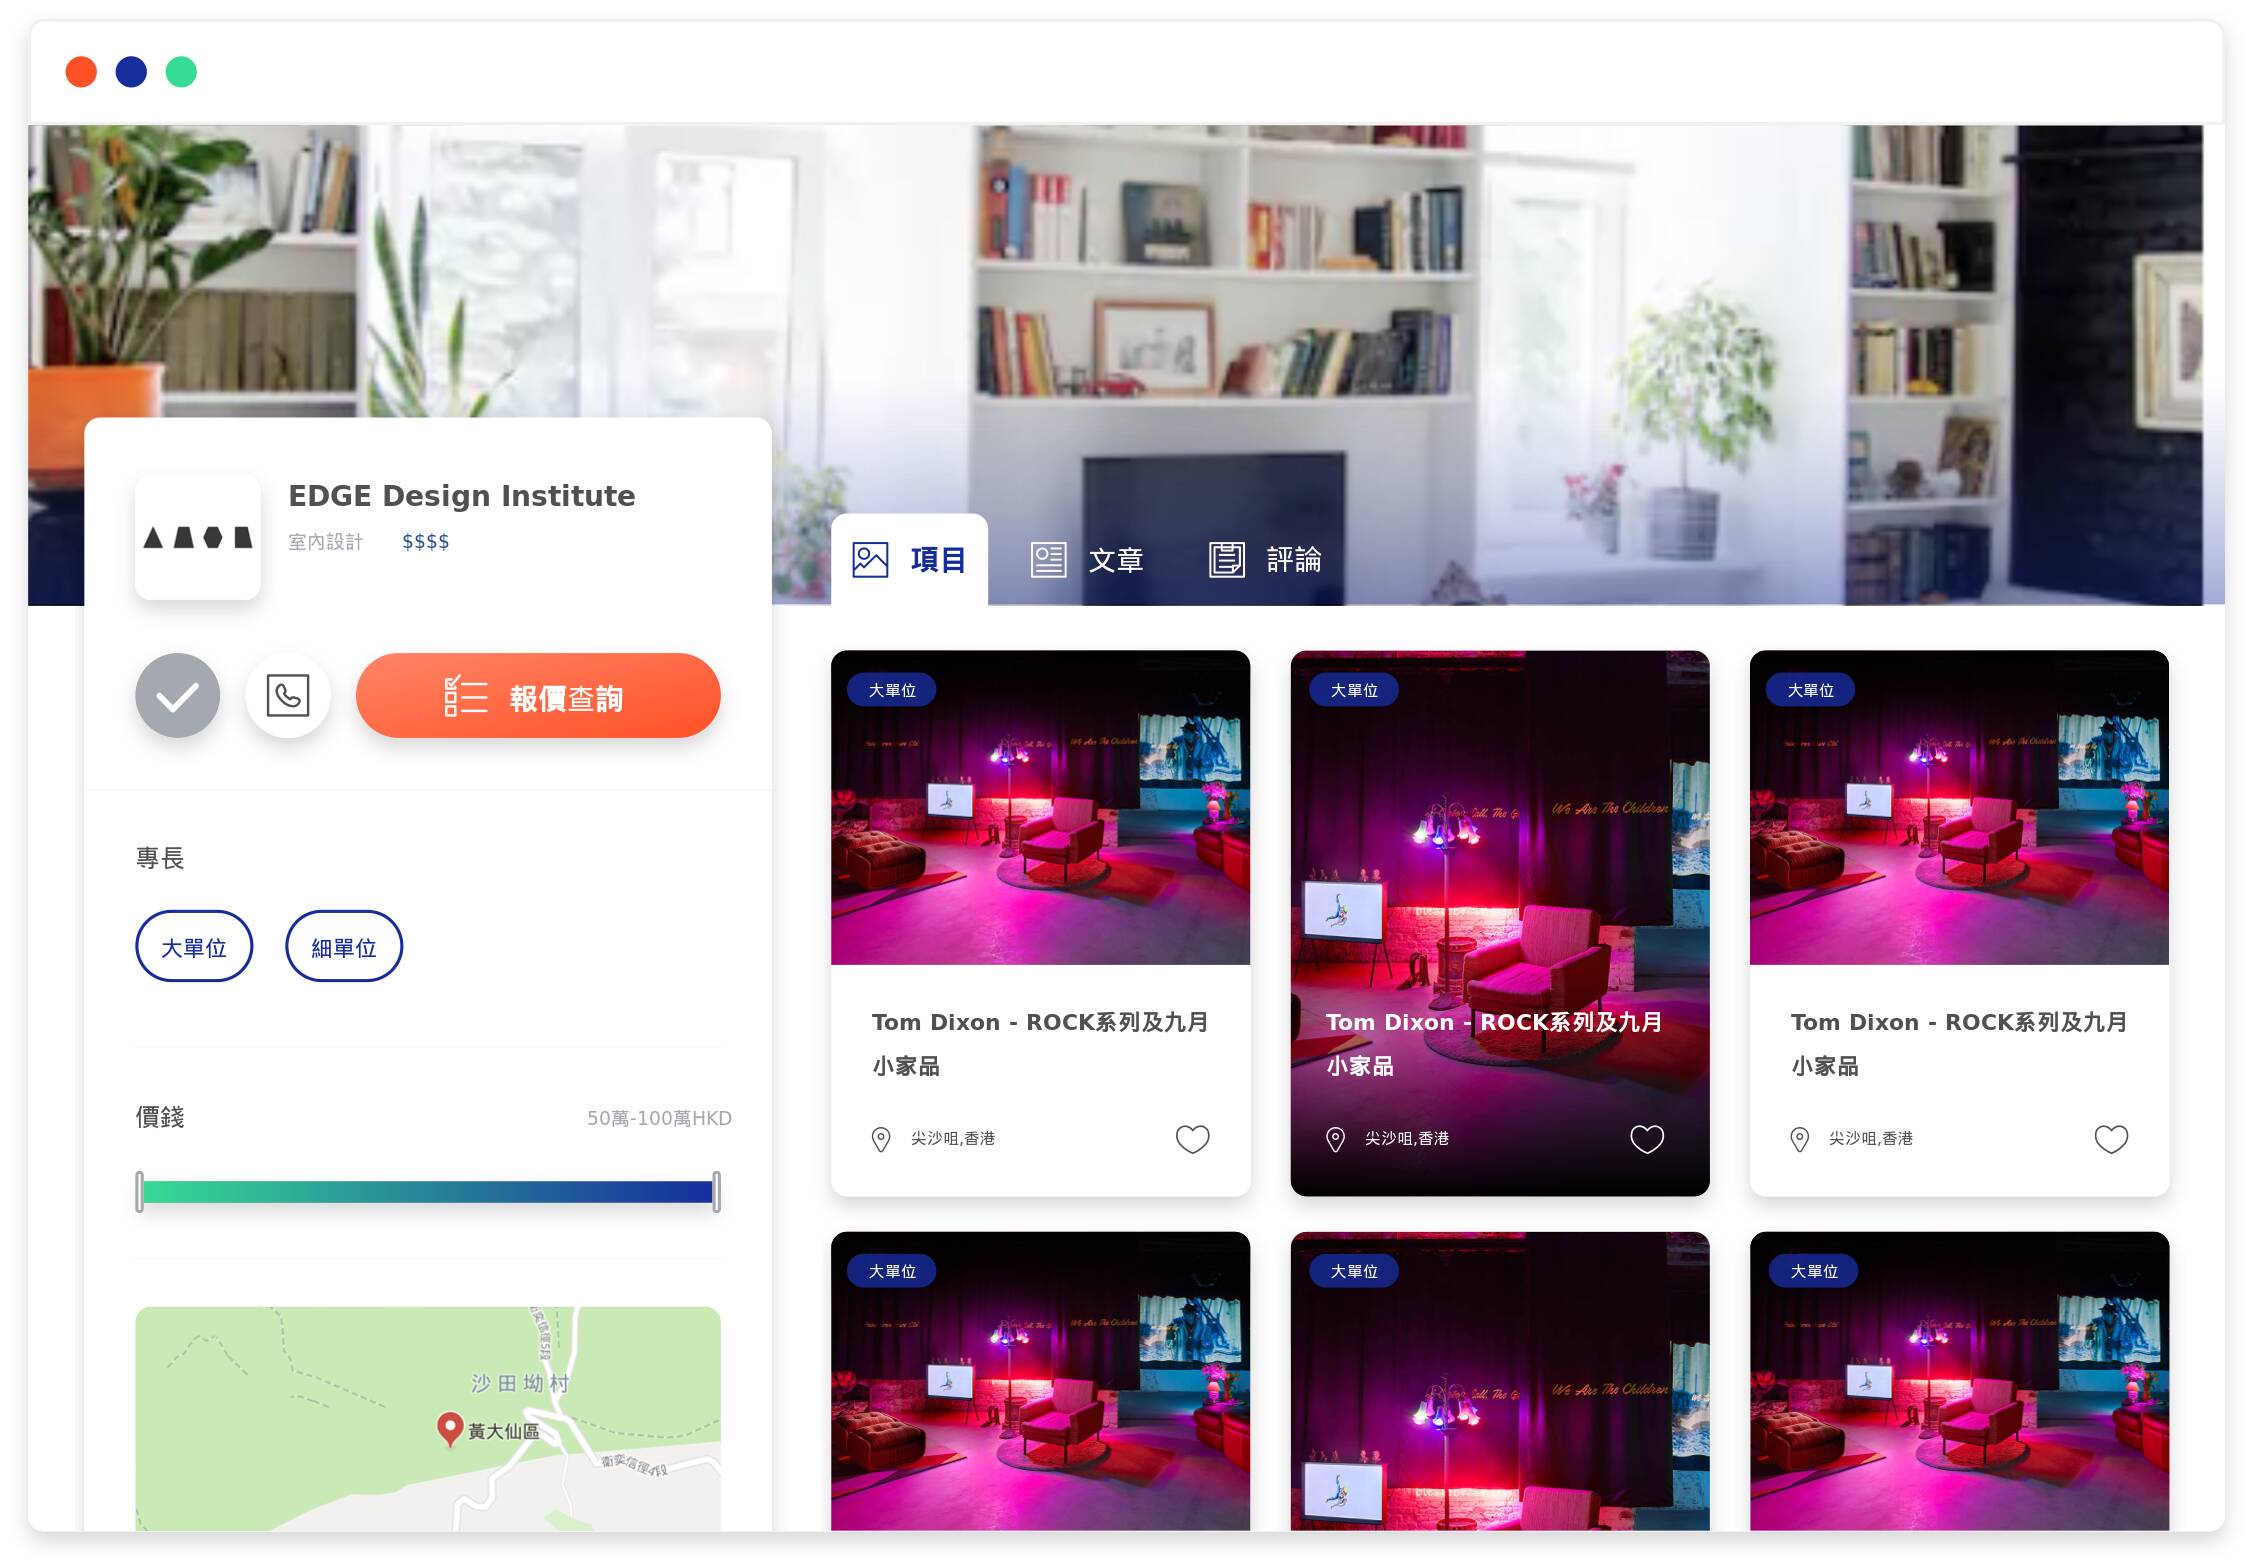Click the 大單位 badge on bottom-middle card

[1354, 1271]
